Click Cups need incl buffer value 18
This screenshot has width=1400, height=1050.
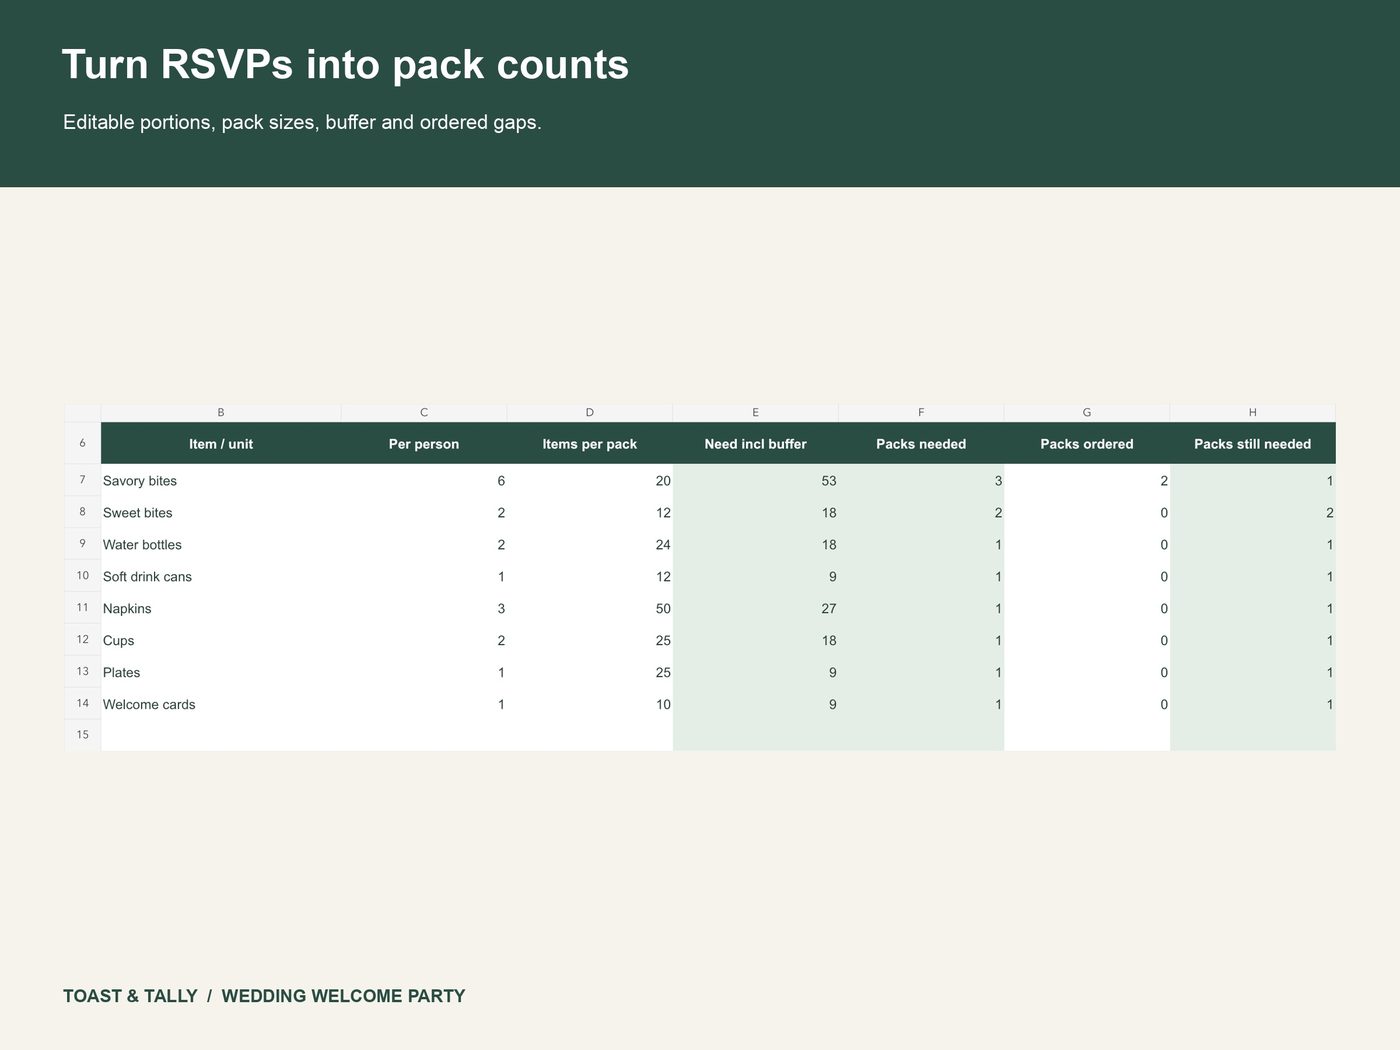point(755,641)
